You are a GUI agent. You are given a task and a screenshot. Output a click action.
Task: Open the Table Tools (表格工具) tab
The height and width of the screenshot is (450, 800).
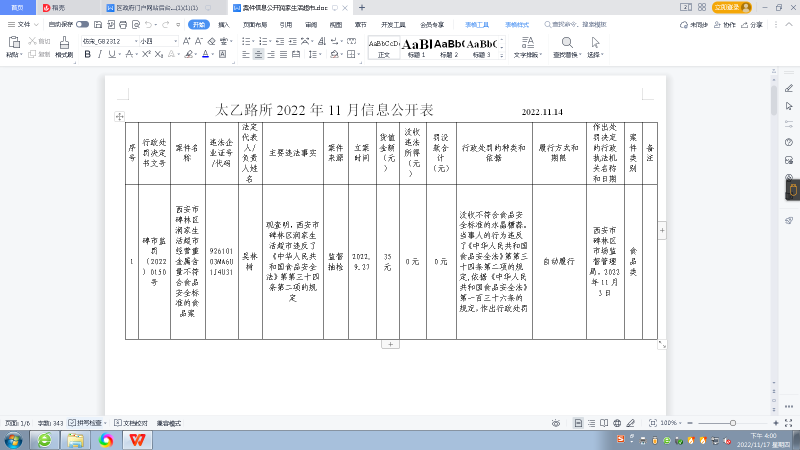[477, 24]
